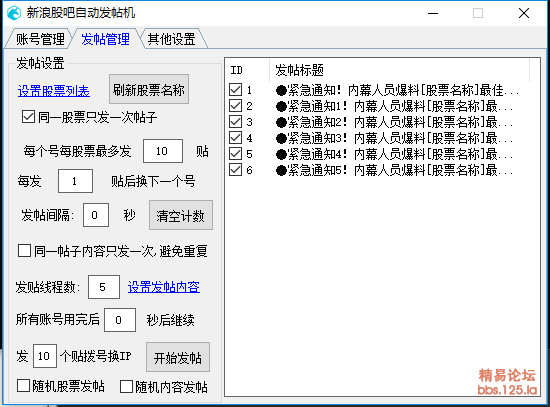Uncheck the checkbox for post ID 2
Viewport: 550px width, 407px height.
(235, 105)
